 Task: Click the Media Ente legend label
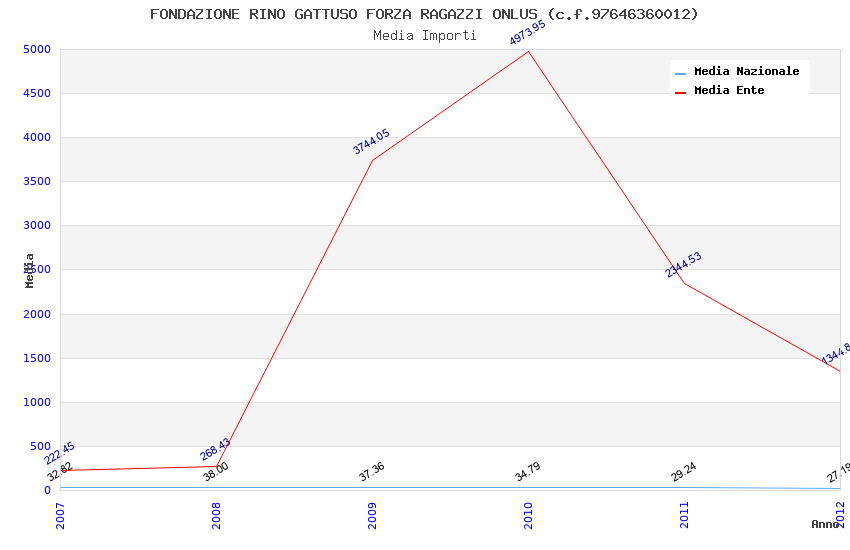click(x=729, y=90)
